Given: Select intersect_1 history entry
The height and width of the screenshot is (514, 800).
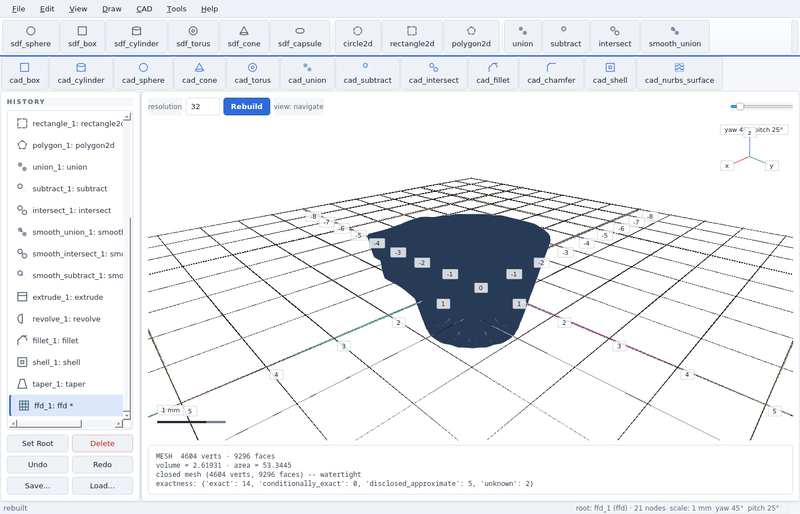Looking at the screenshot, I should (x=66, y=210).
